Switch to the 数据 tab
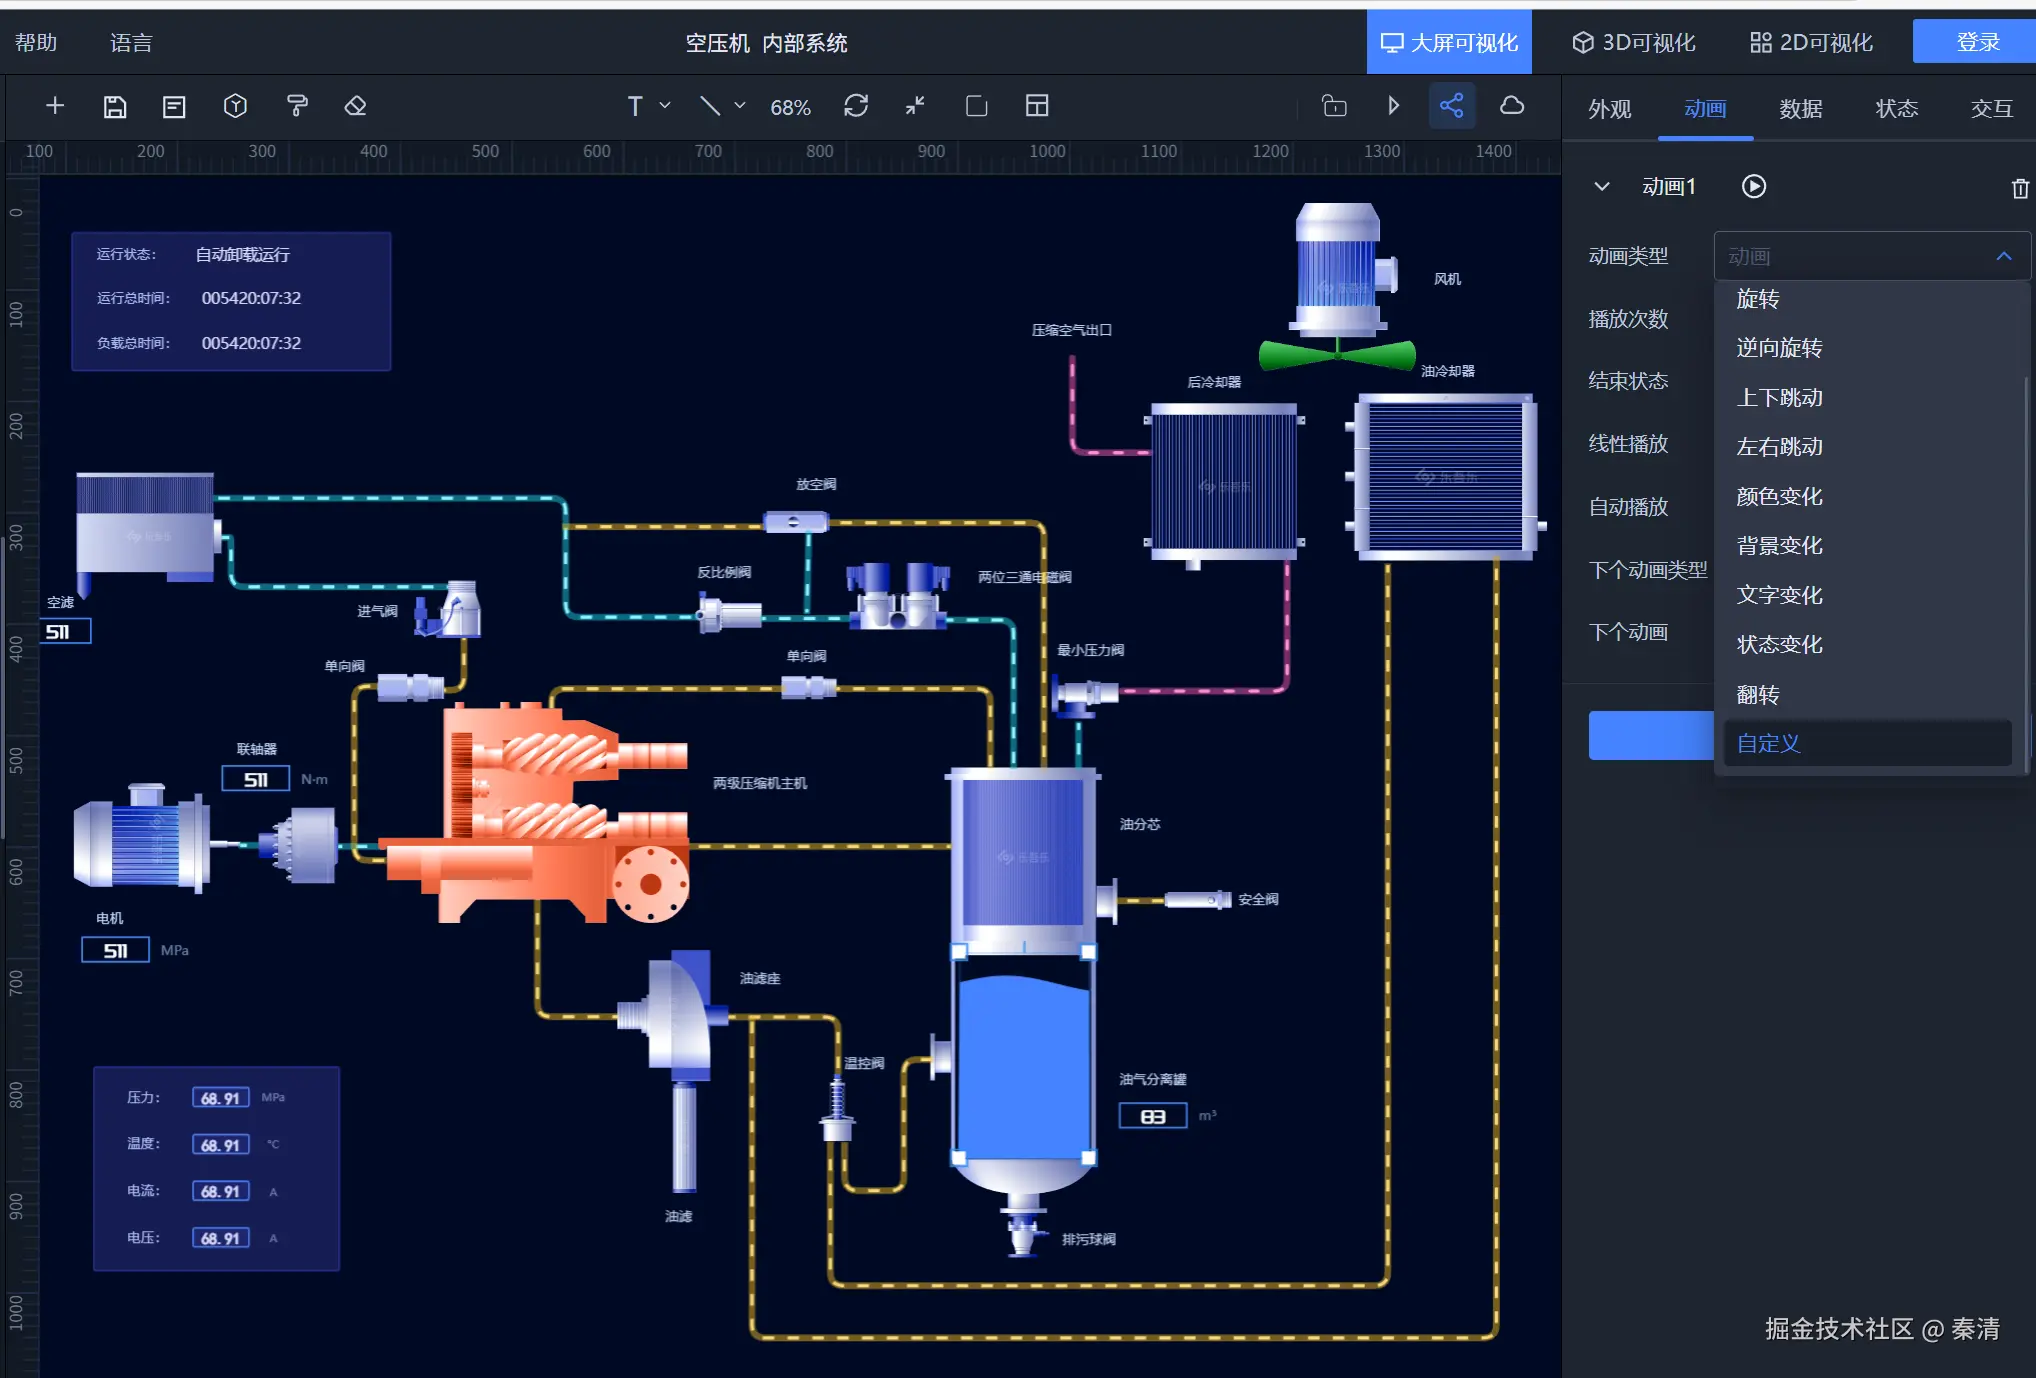The width and height of the screenshot is (2036, 1378). 1800,109
